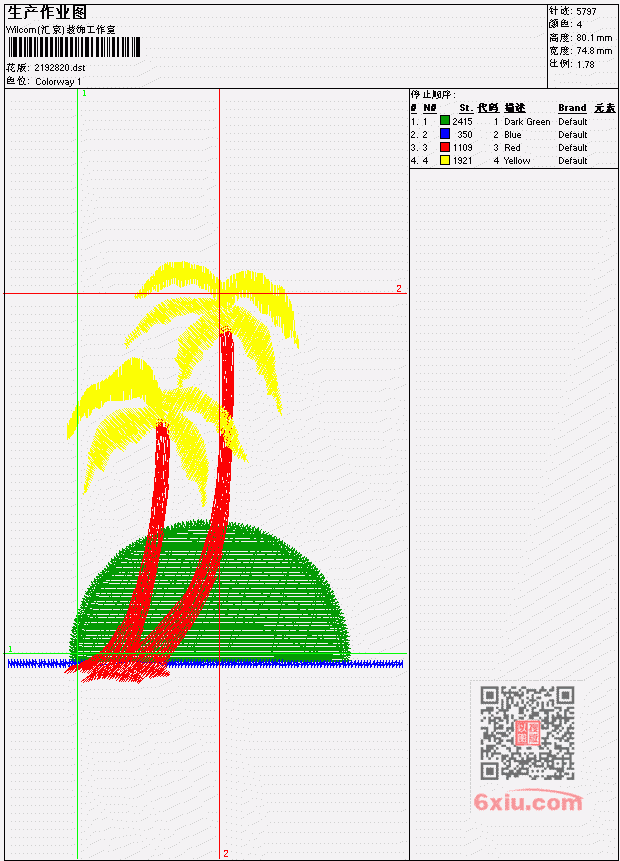
Task: Click the file name '2192820.dst'
Action: (59, 68)
